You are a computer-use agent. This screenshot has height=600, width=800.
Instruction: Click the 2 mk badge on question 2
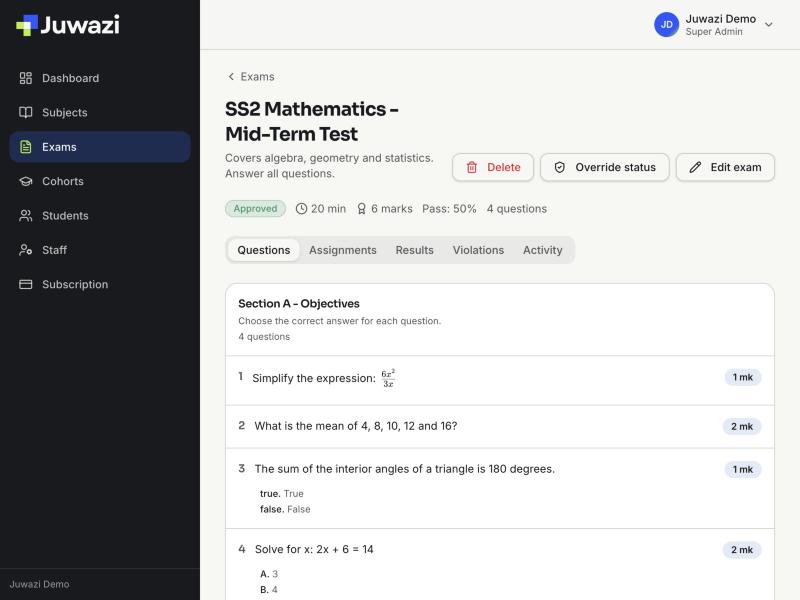(742, 427)
